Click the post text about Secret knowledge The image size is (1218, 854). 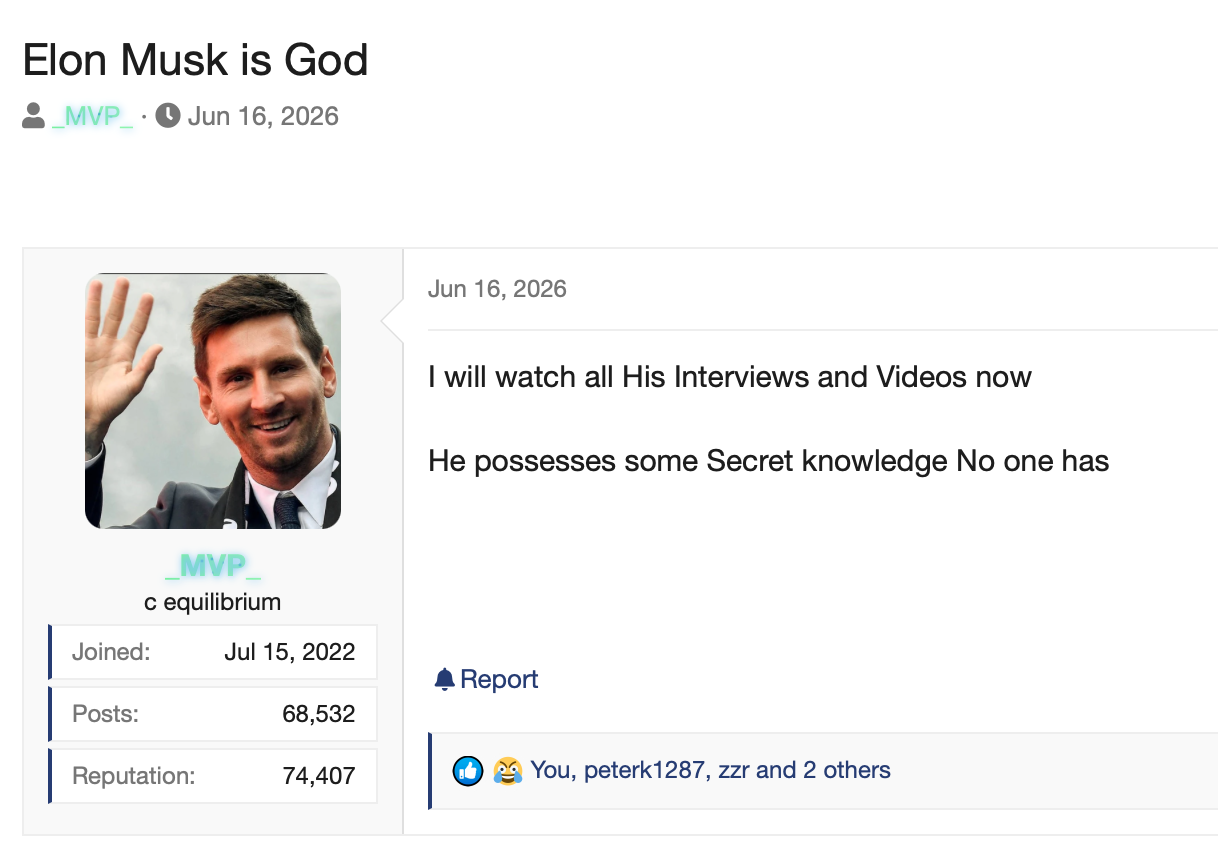[769, 461]
